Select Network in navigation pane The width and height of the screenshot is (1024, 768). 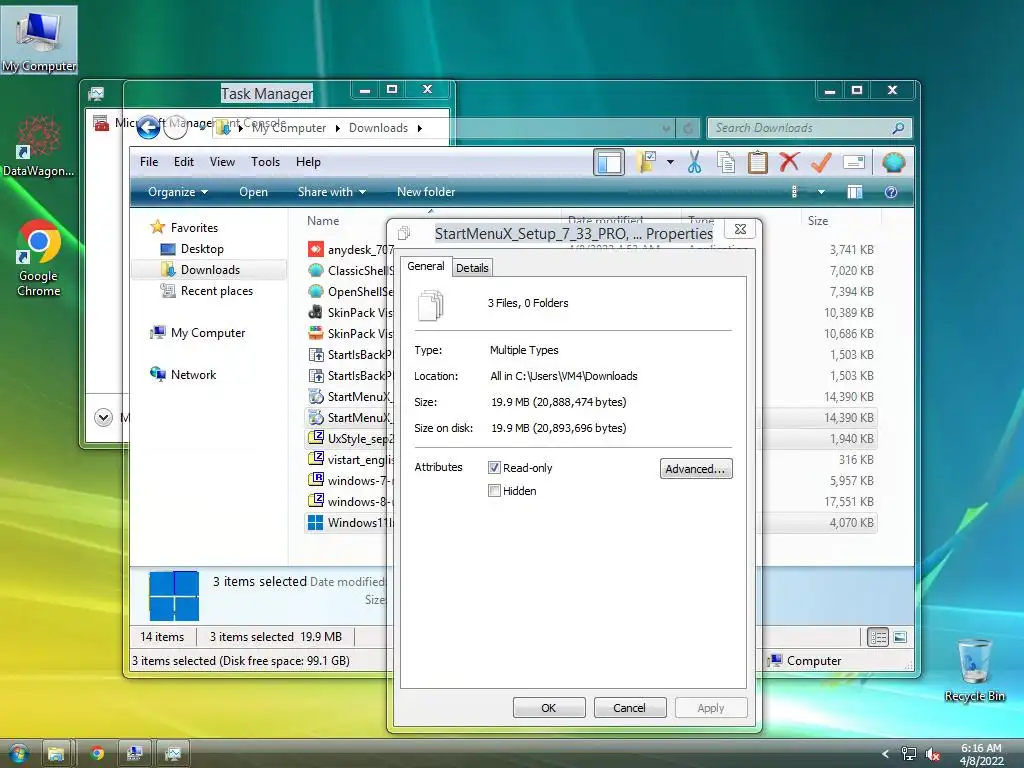[x=193, y=375]
